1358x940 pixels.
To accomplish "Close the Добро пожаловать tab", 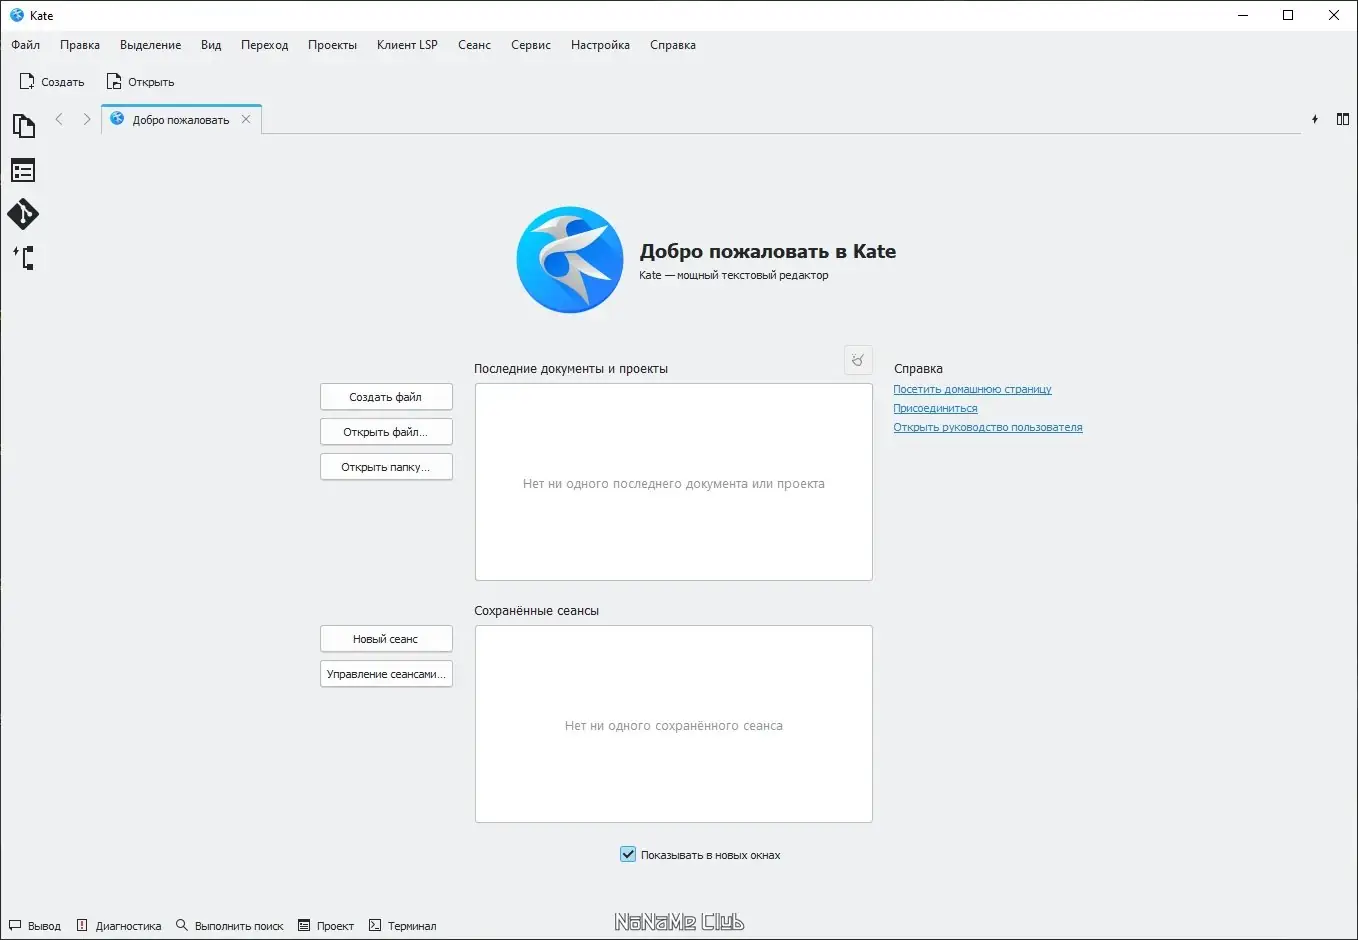I will point(246,119).
